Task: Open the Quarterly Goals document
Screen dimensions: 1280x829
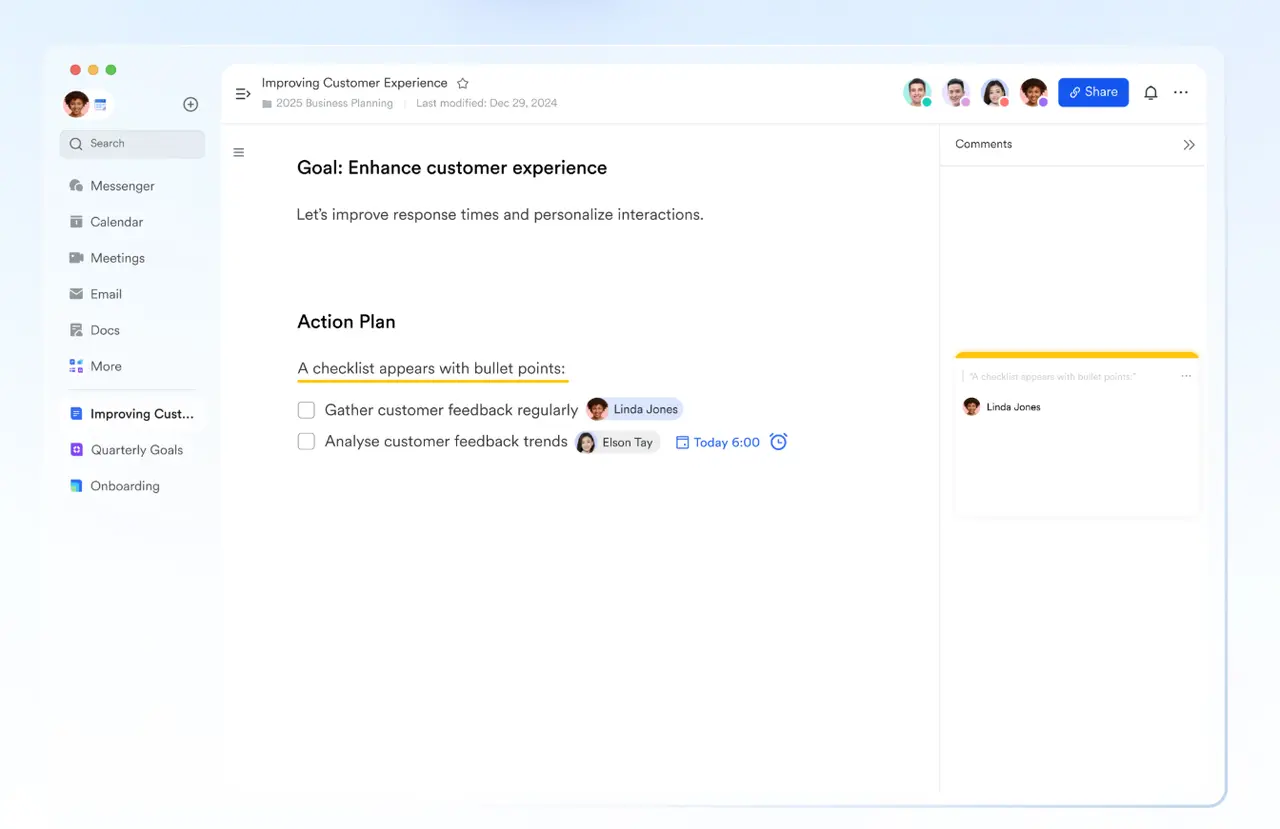Action: 136,450
